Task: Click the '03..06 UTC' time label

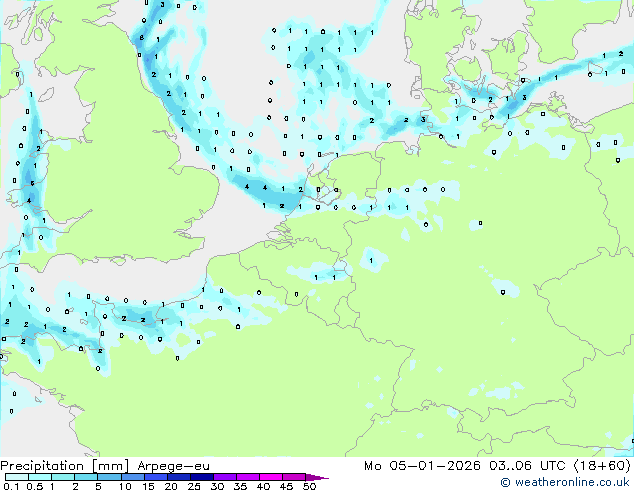Action: [527, 466]
